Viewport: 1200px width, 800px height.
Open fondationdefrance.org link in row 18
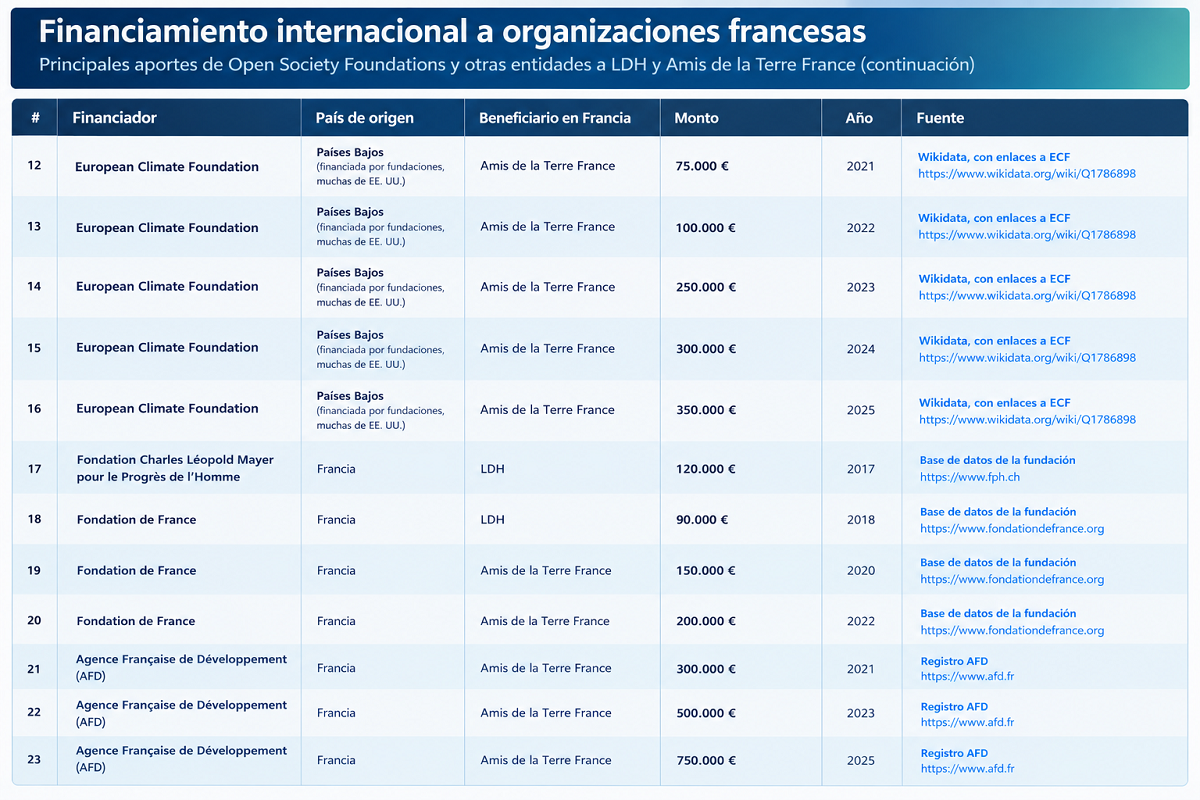[x=1012, y=528]
